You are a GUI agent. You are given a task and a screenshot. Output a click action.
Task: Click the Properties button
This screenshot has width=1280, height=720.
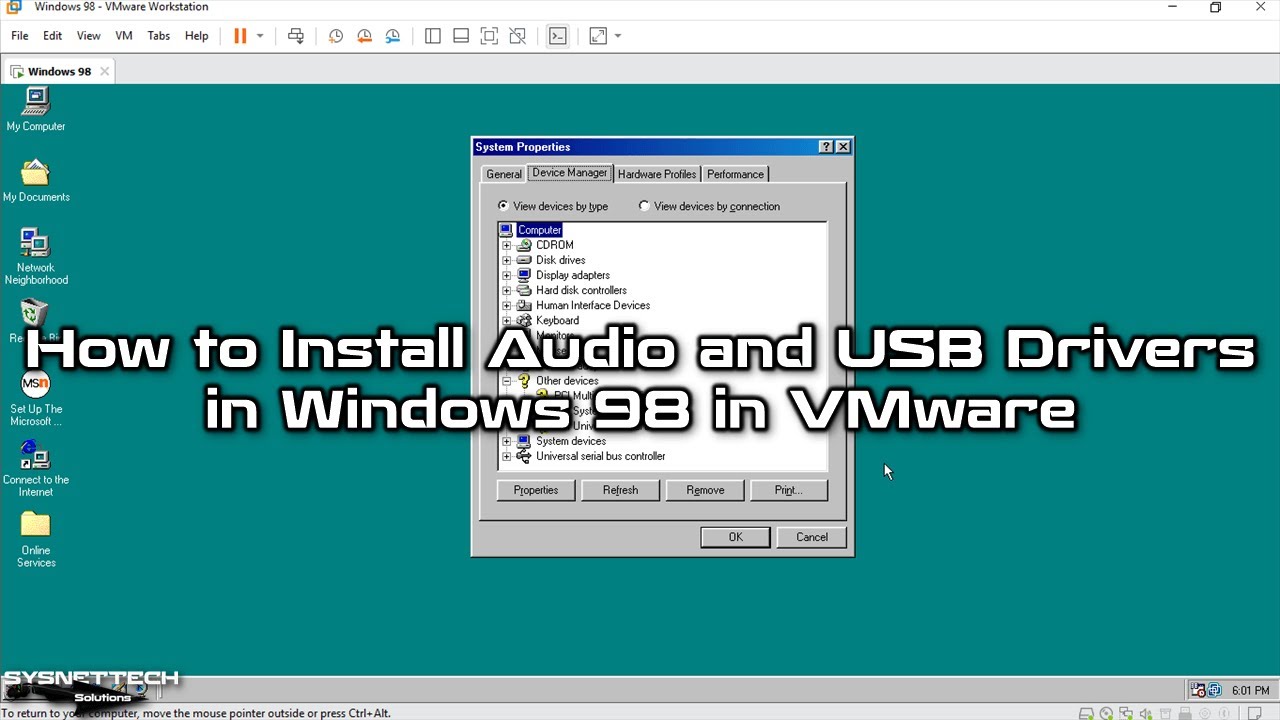536,490
